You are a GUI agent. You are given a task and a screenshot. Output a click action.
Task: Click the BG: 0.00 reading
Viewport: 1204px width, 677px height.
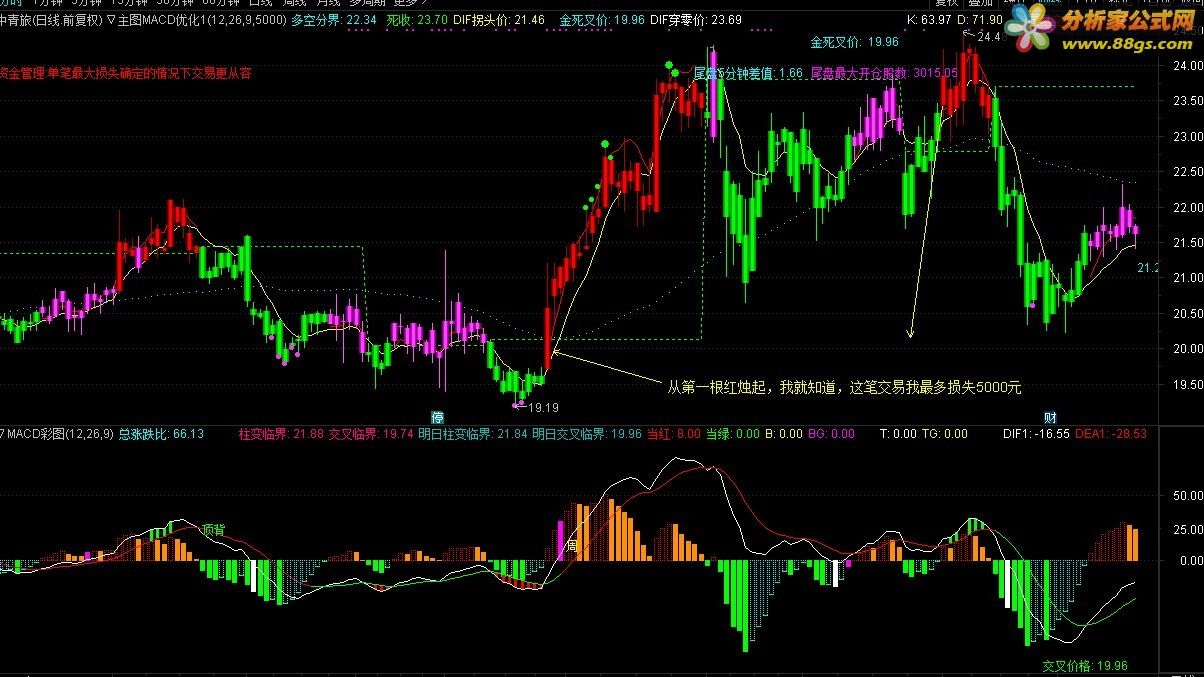pos(831,434)
